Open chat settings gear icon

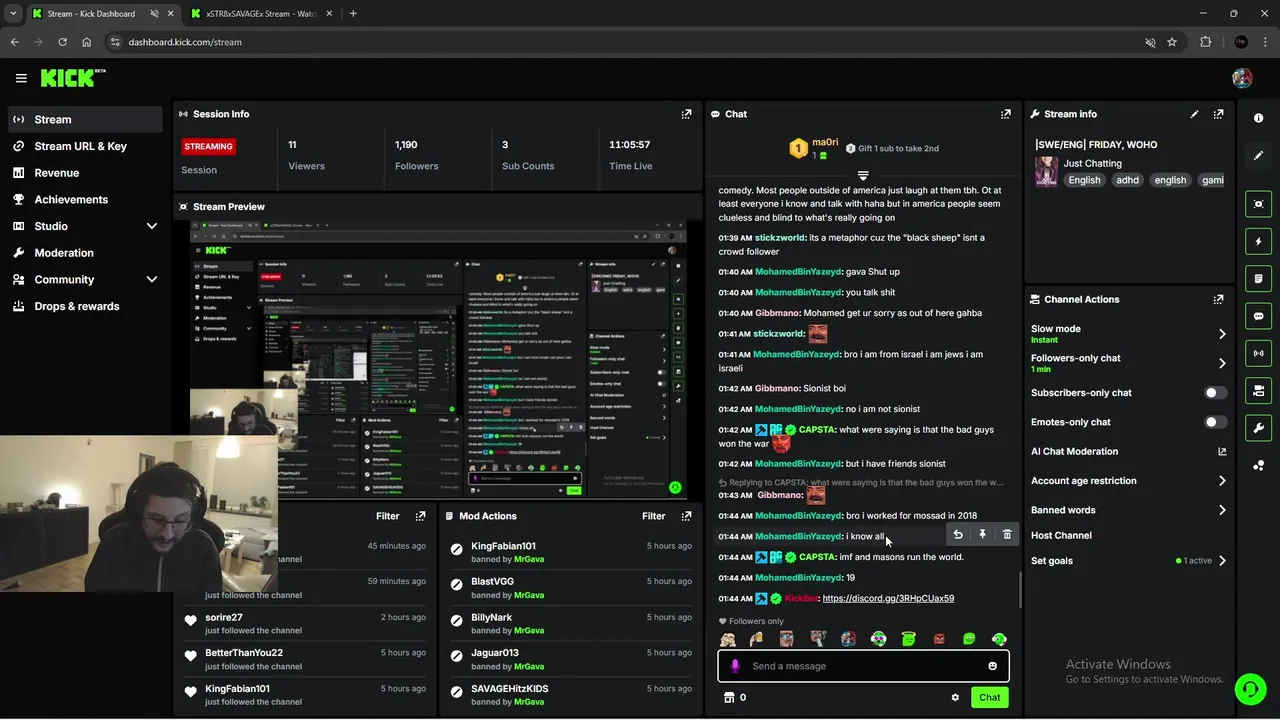point(955,698)
